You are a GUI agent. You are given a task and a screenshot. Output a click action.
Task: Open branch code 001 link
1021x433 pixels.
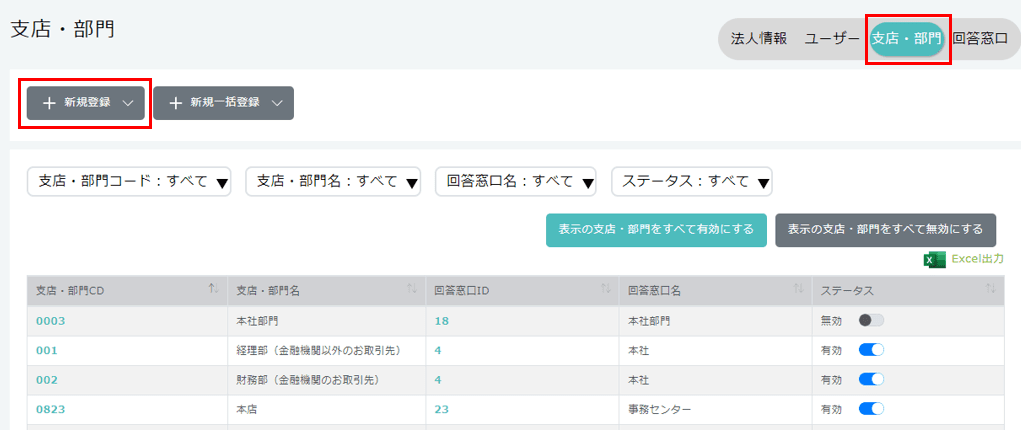(46, 350)
